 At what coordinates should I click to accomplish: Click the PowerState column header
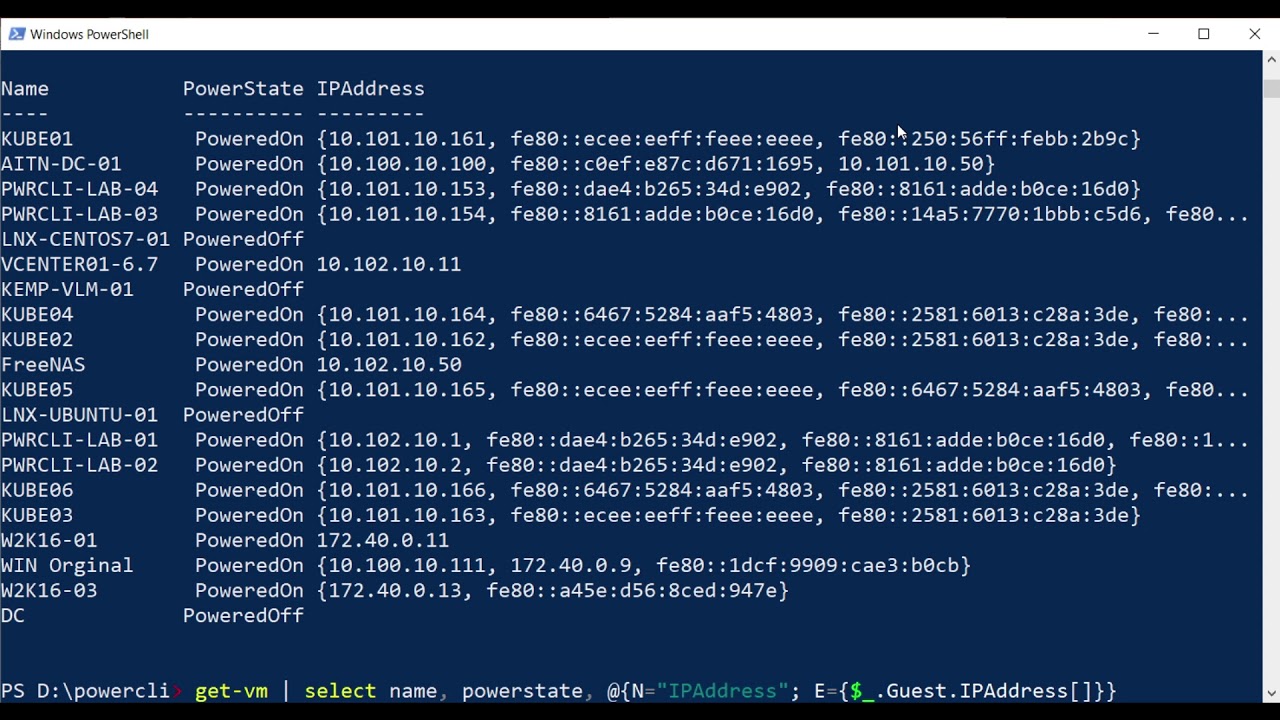click(x=243, y=89)
